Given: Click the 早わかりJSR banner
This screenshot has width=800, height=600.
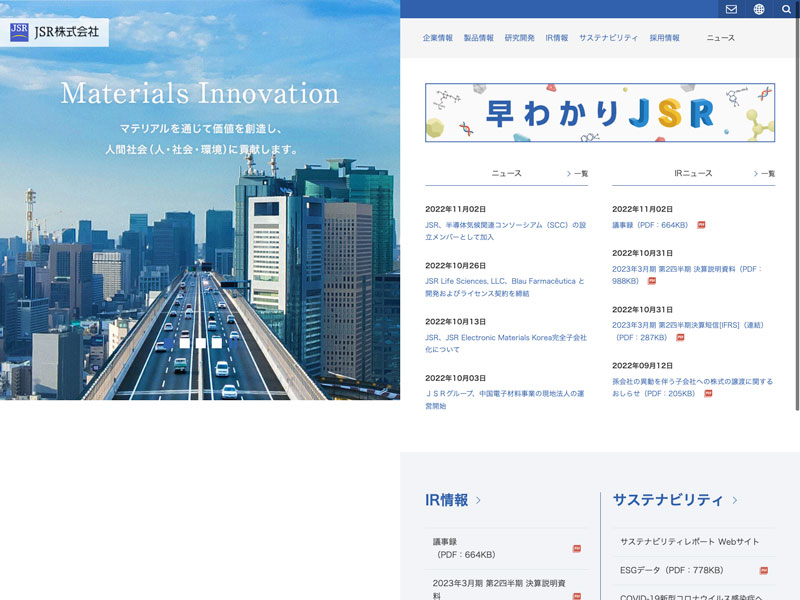Looking at the screenshot, I should (x=599, y=112).
